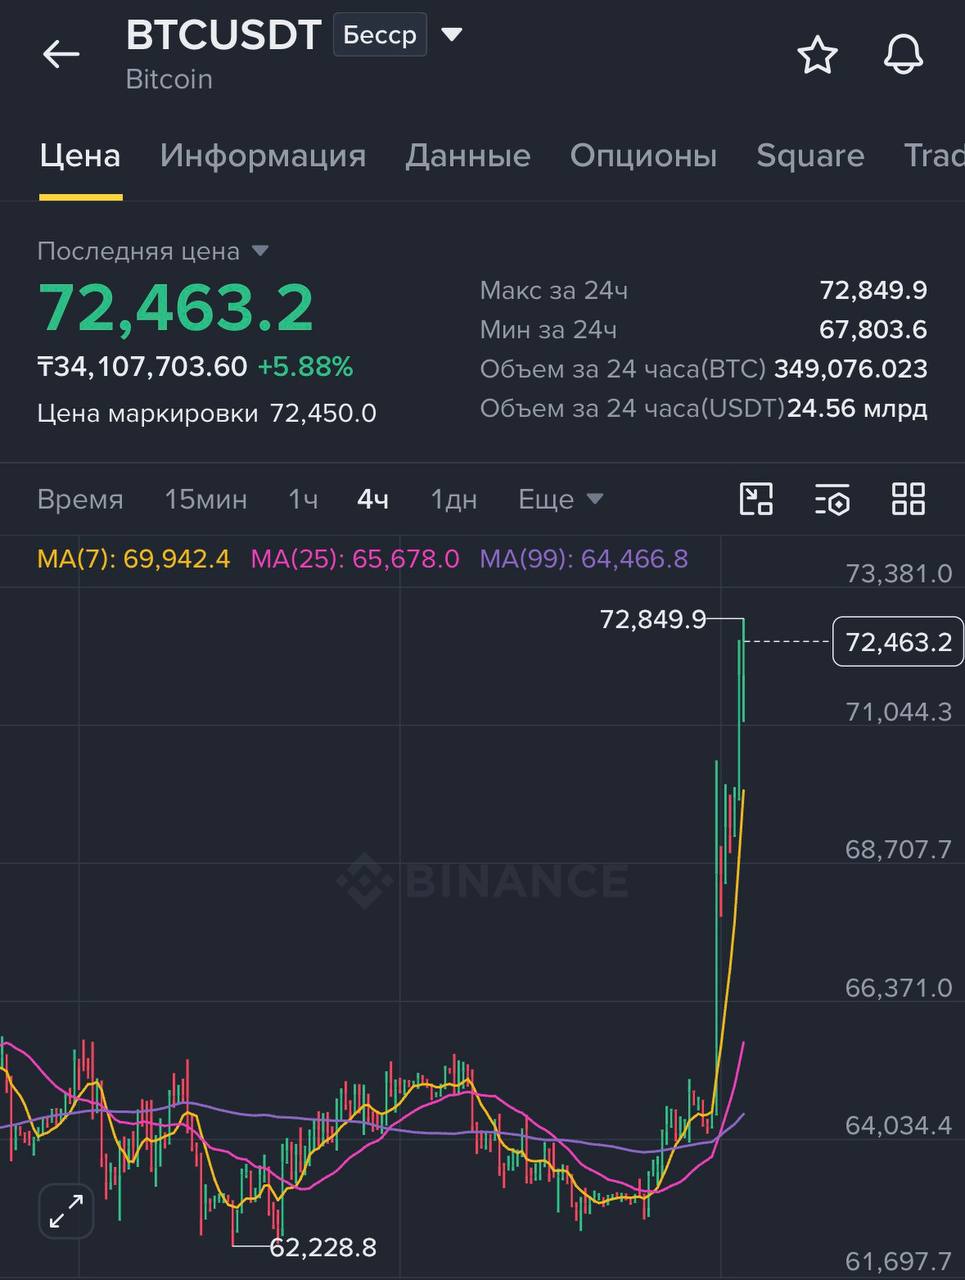Open the Последняя цена price type dropdown
Screen dimensions: 965x1280
[x=260, y=251]
